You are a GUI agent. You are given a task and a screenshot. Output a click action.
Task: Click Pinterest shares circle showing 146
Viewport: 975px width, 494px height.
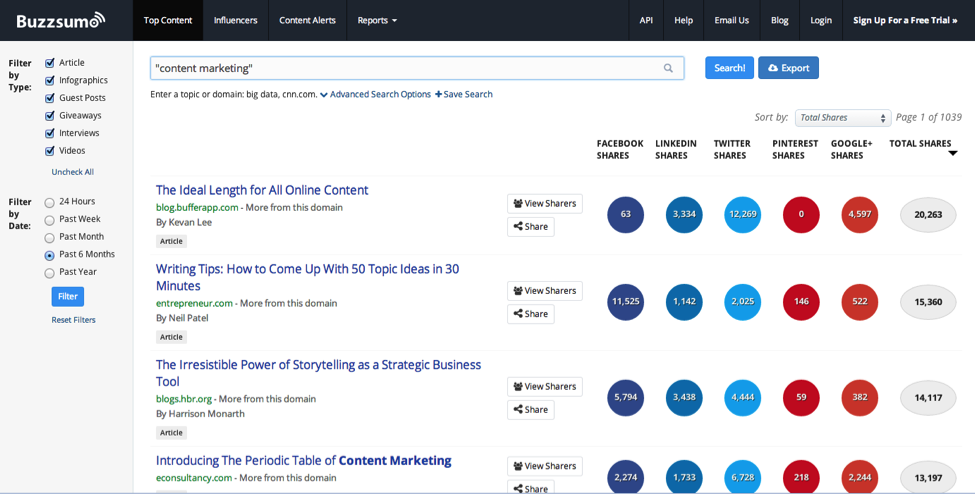801,301
